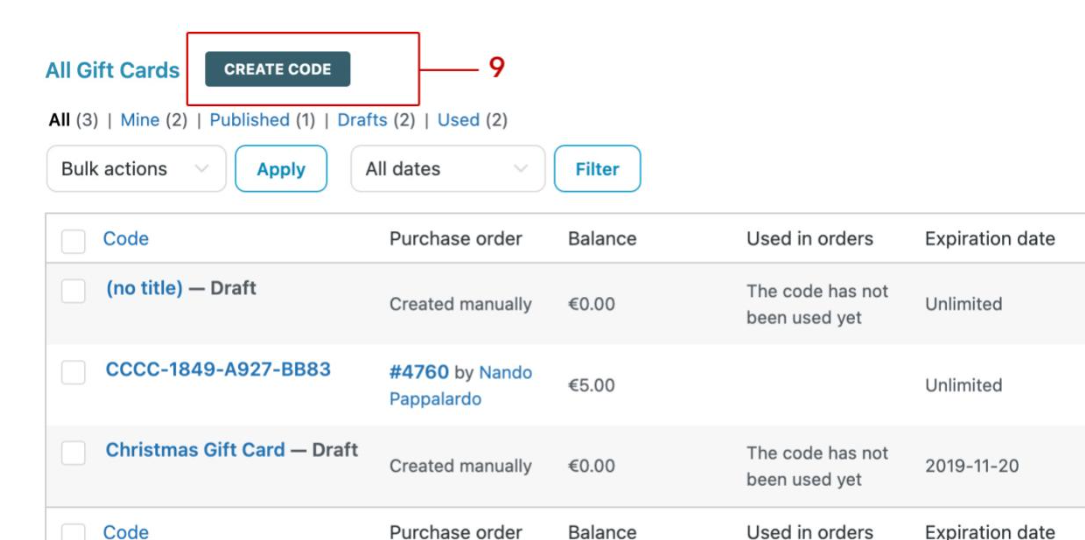Tick checkbox for CCCC-1849-A927-BB83 row
The image size is (1085, 540).
[x=73, y=372]
